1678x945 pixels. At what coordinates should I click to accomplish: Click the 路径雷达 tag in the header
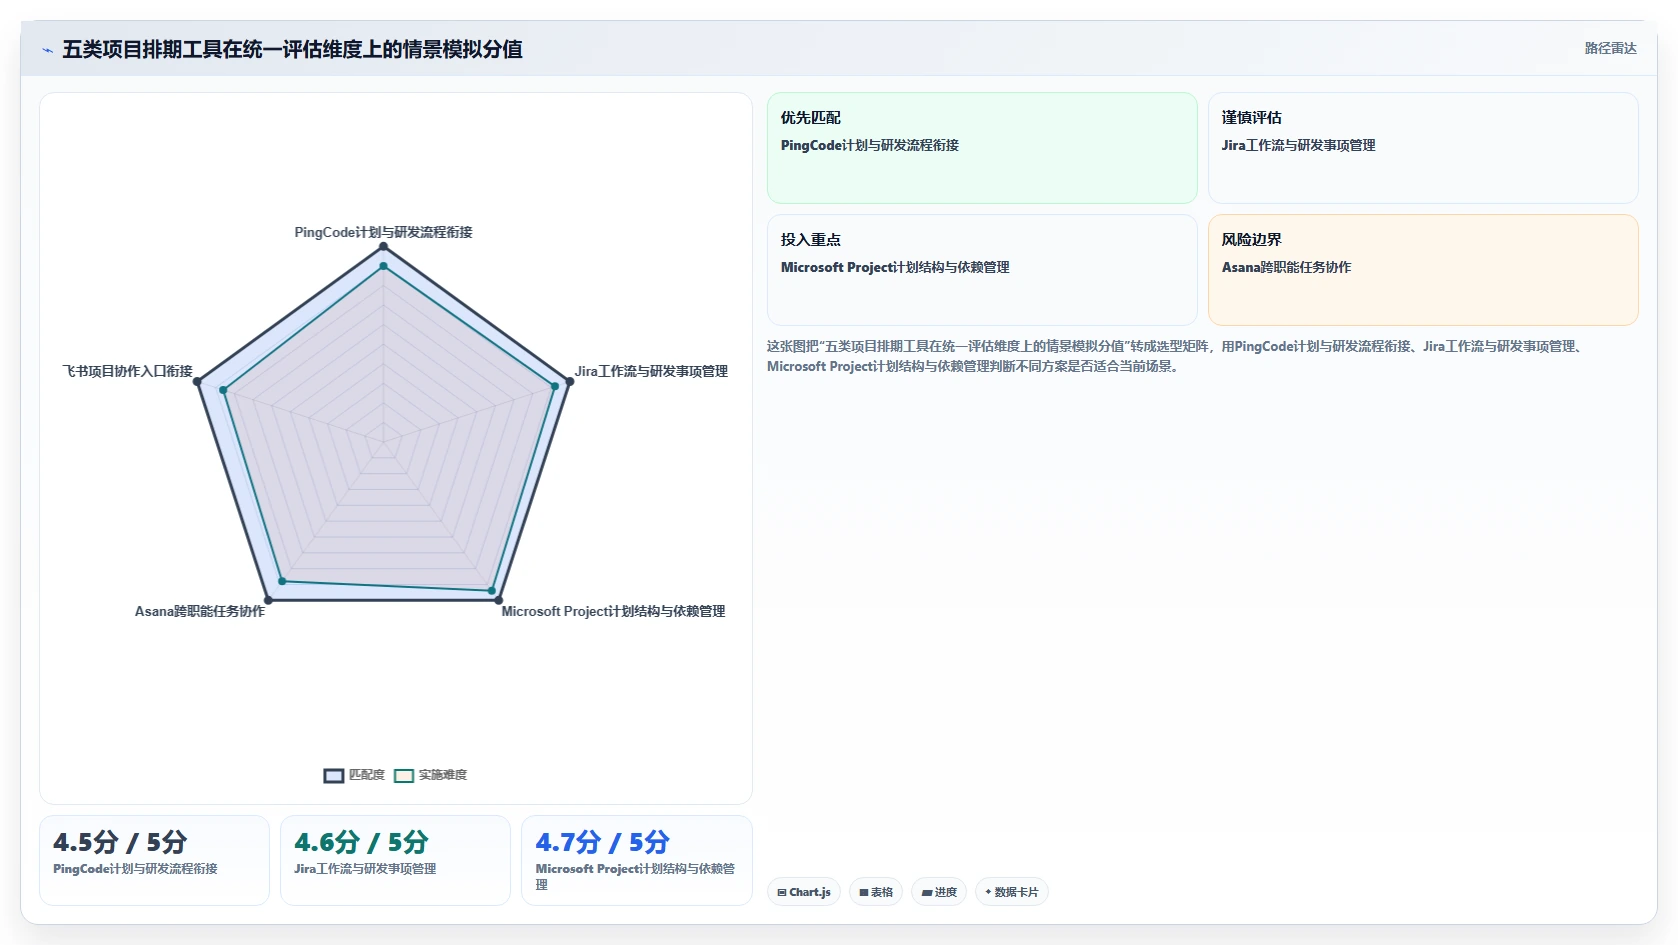coord(1610,48)
